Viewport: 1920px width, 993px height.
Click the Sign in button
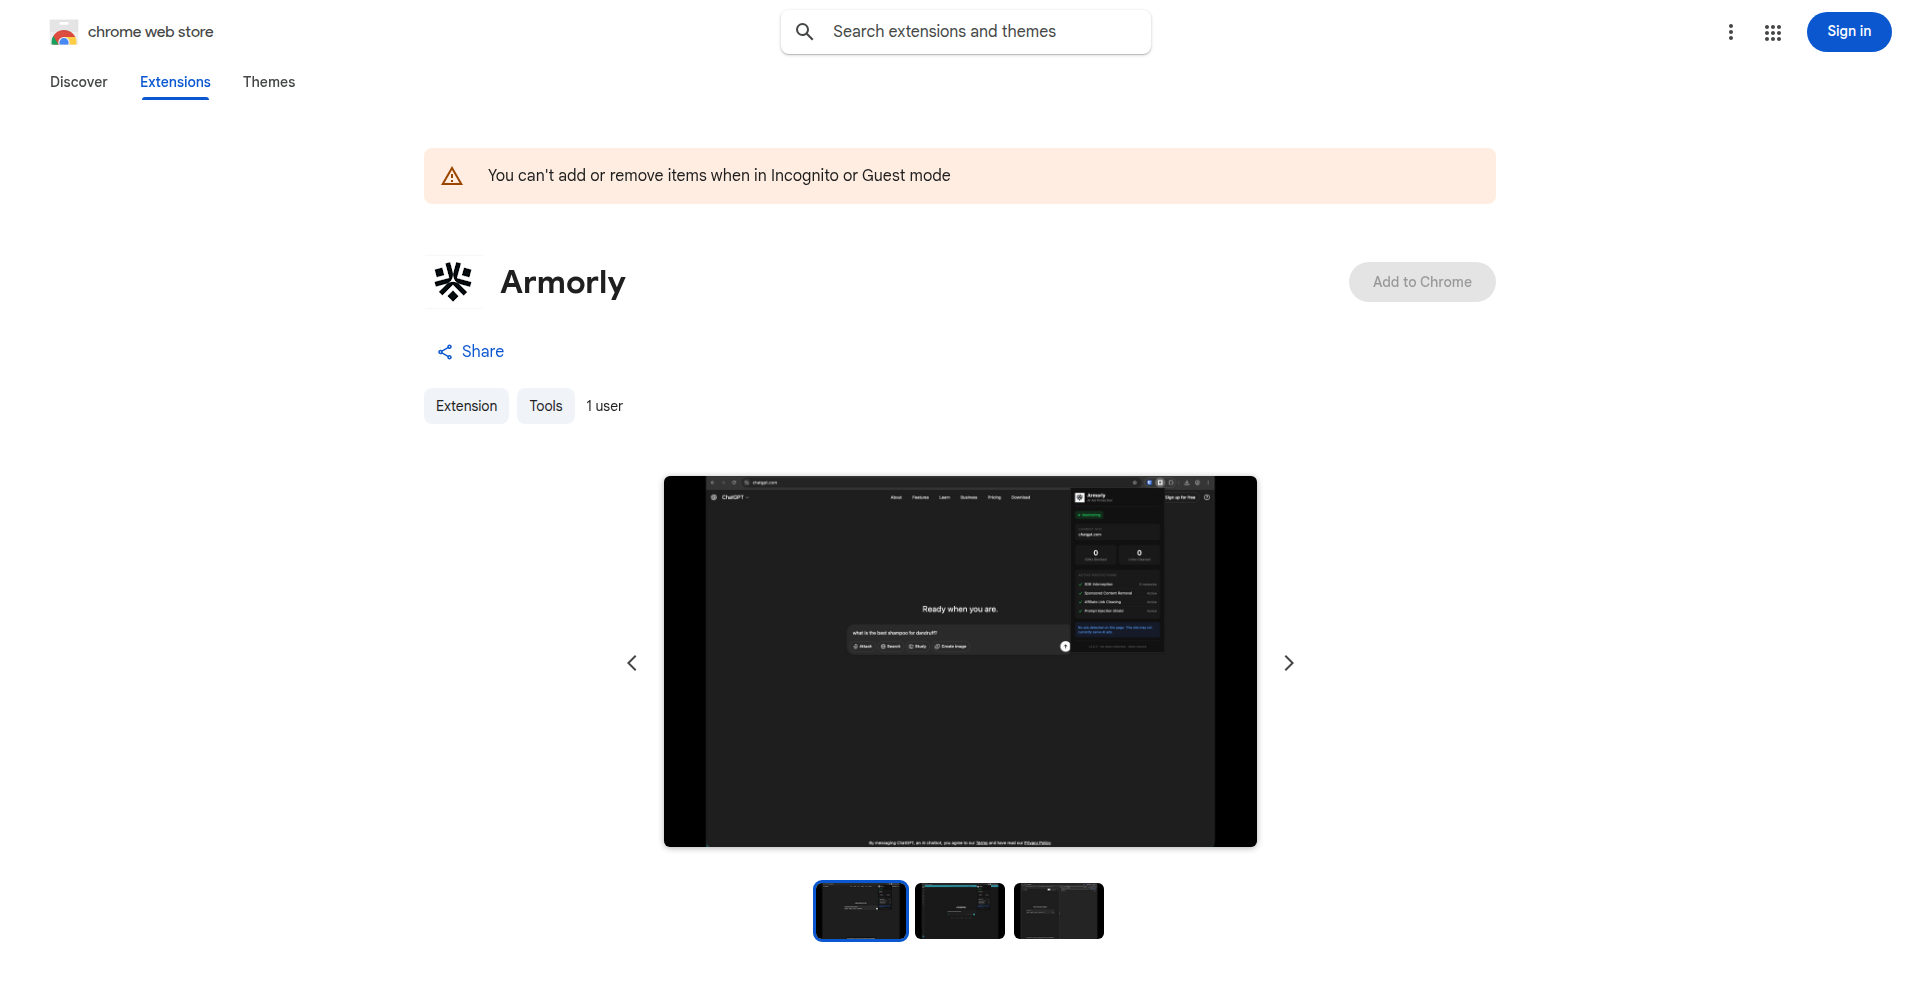pos(1849,32)
